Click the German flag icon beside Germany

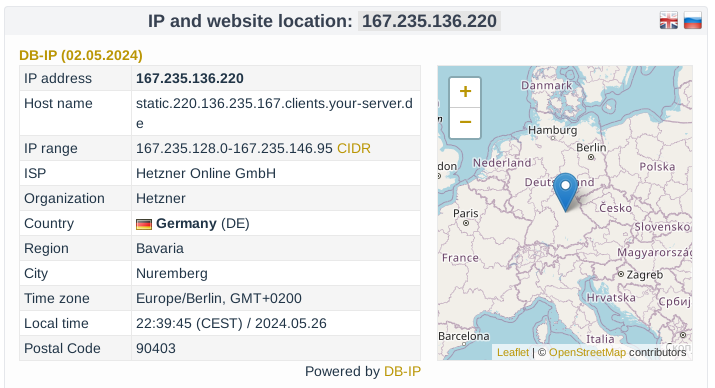144,224
